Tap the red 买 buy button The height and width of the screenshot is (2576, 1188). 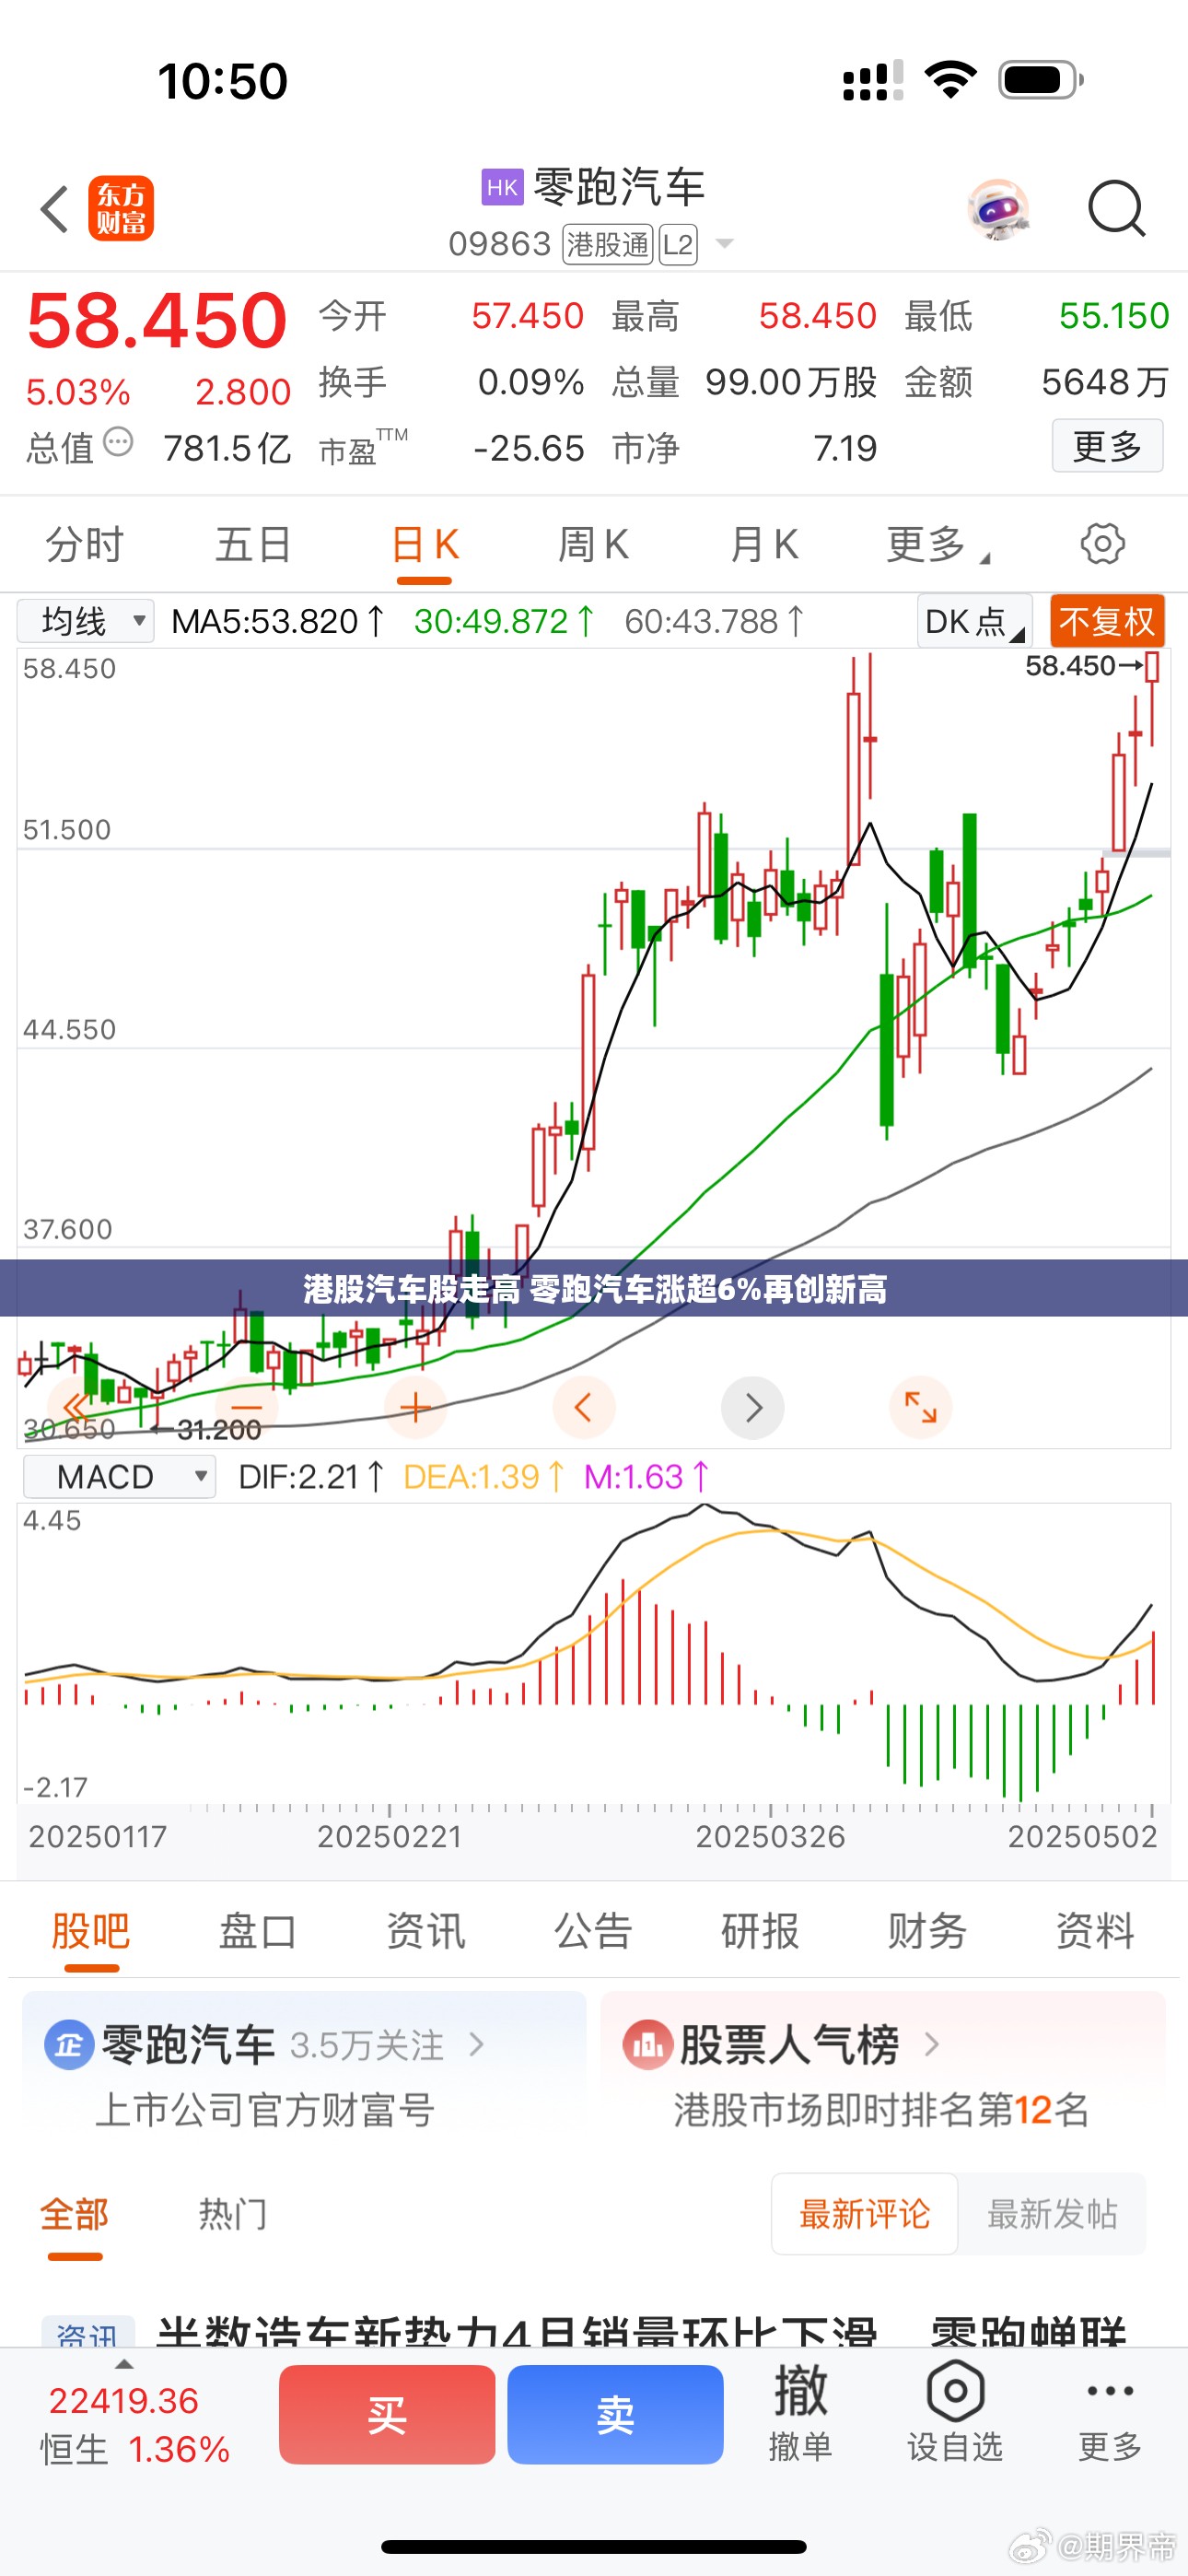[387, 2414]
